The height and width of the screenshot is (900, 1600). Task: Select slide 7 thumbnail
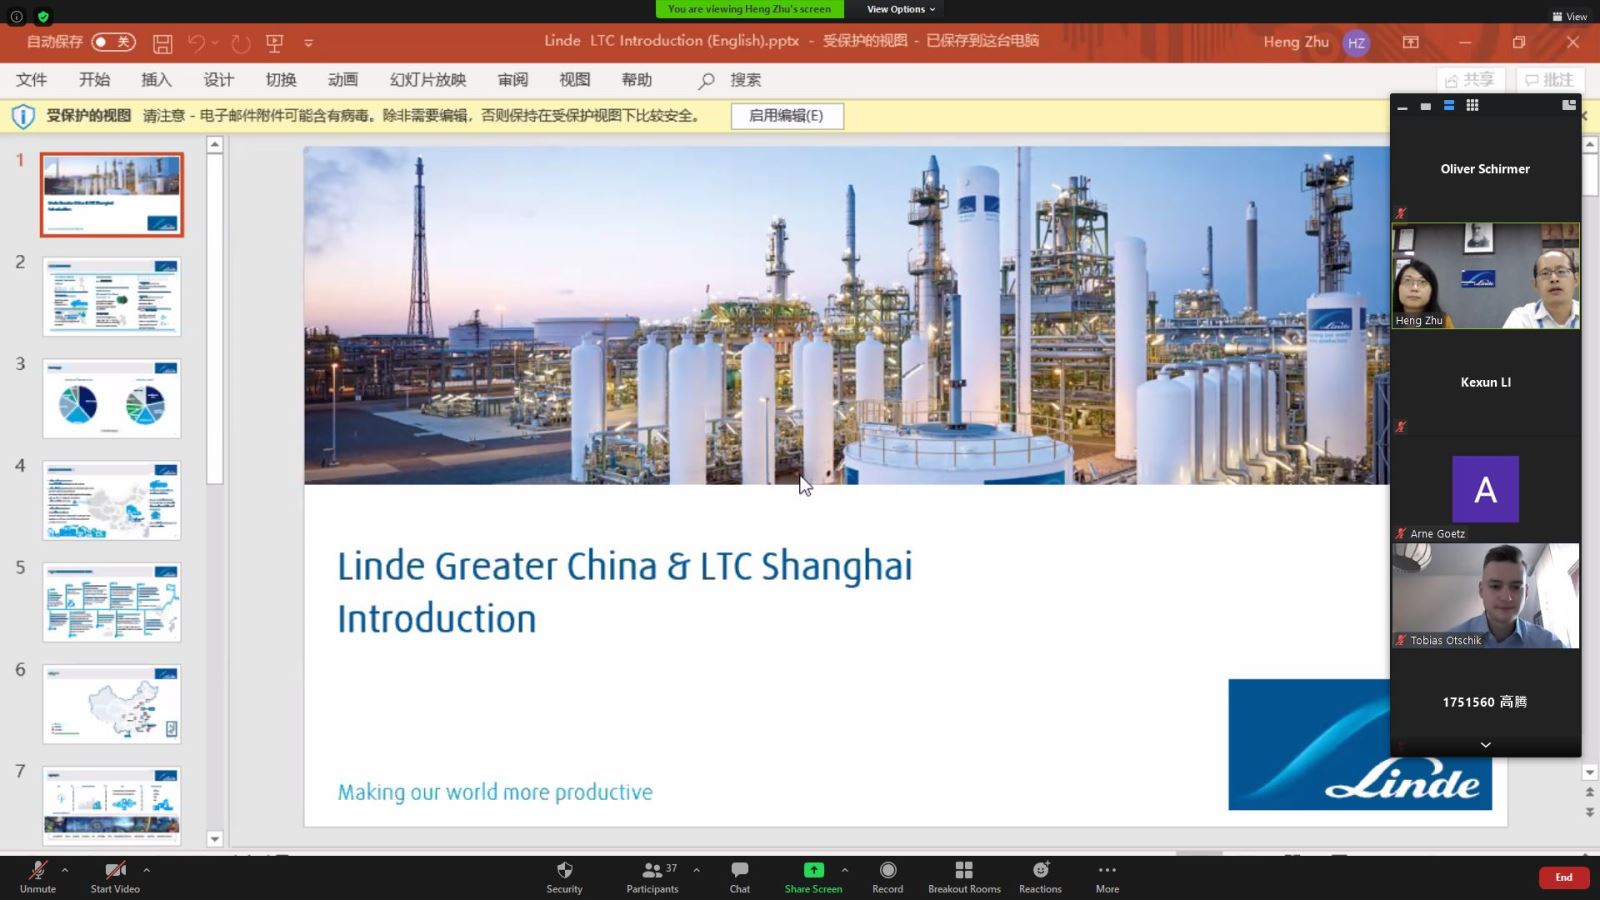(112, 806)
